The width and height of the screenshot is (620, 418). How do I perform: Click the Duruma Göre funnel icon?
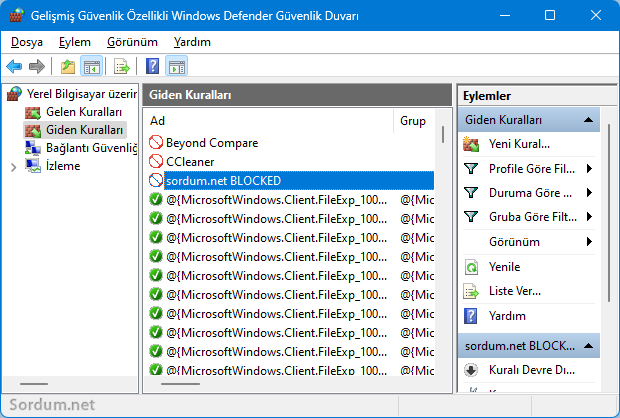click(x=471, y=193)
